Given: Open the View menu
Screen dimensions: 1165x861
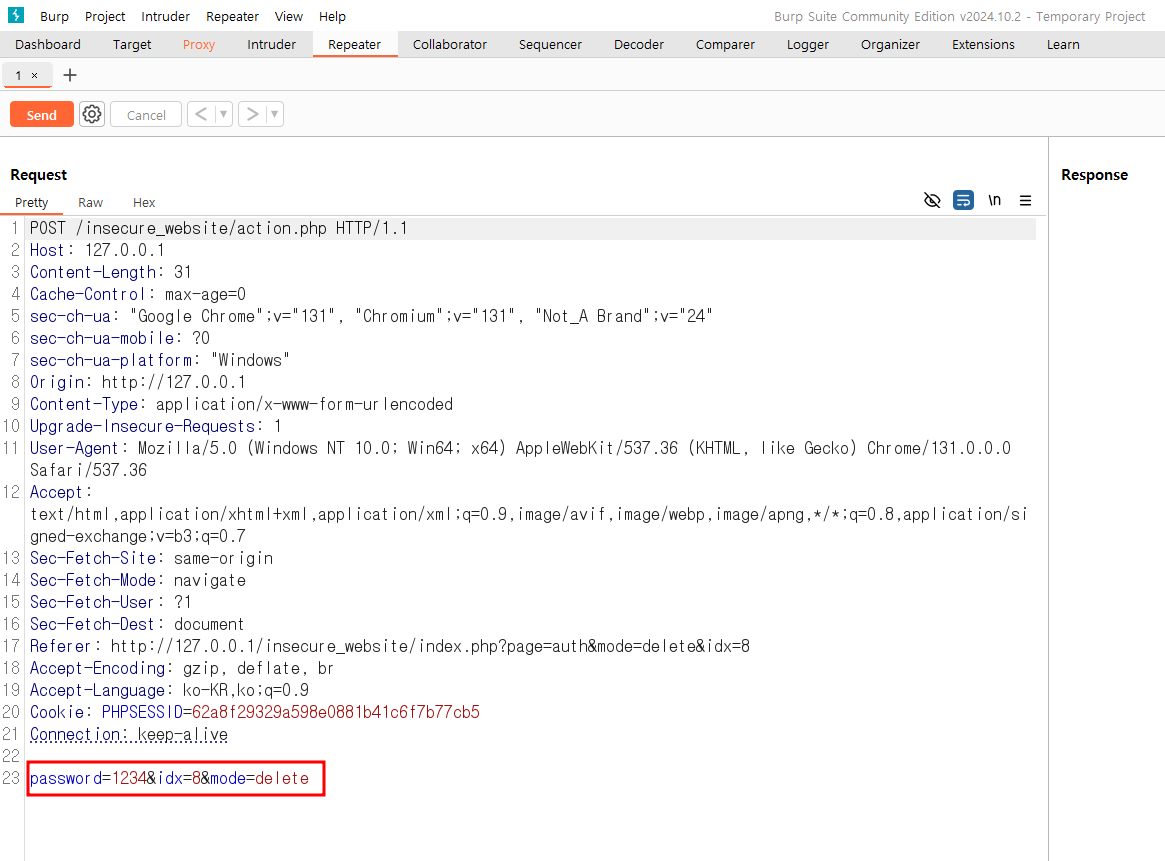Looking at the screenshot, I should (288, 16).
